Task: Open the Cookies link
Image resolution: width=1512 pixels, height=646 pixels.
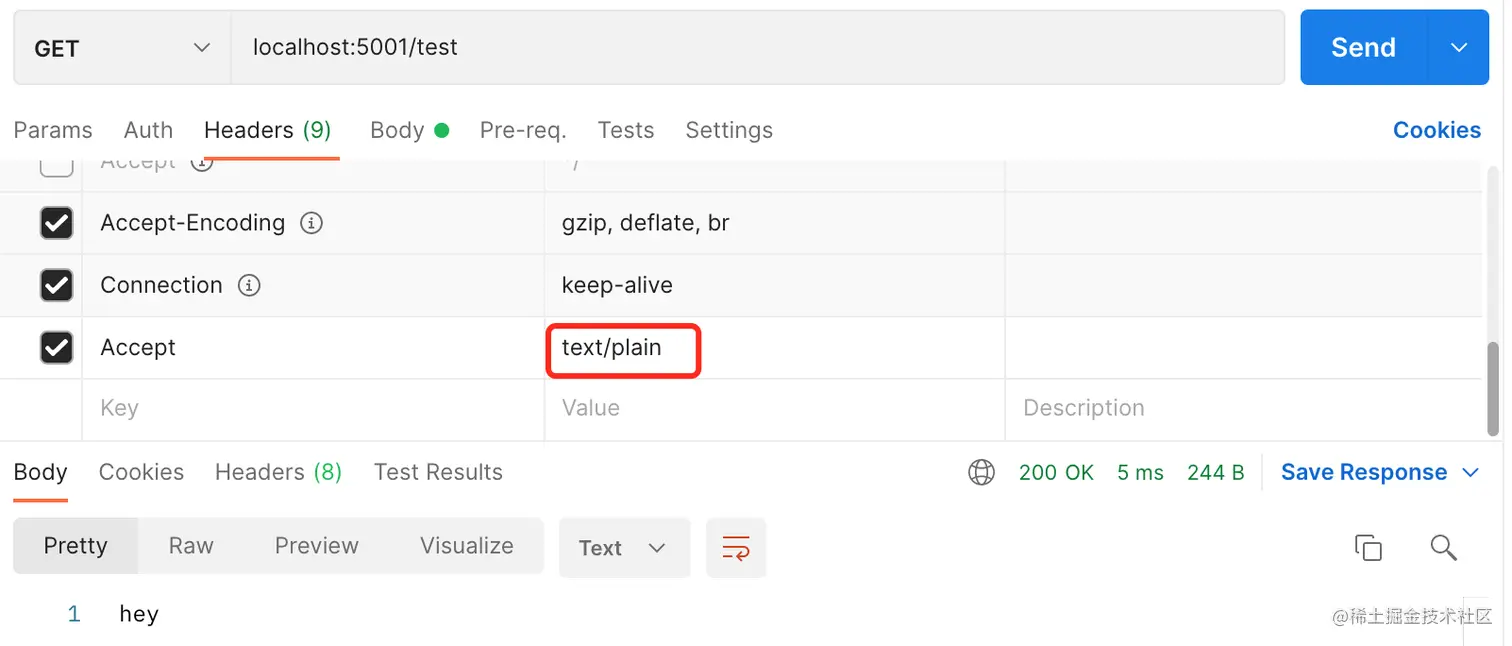Action: [1436, 130]
